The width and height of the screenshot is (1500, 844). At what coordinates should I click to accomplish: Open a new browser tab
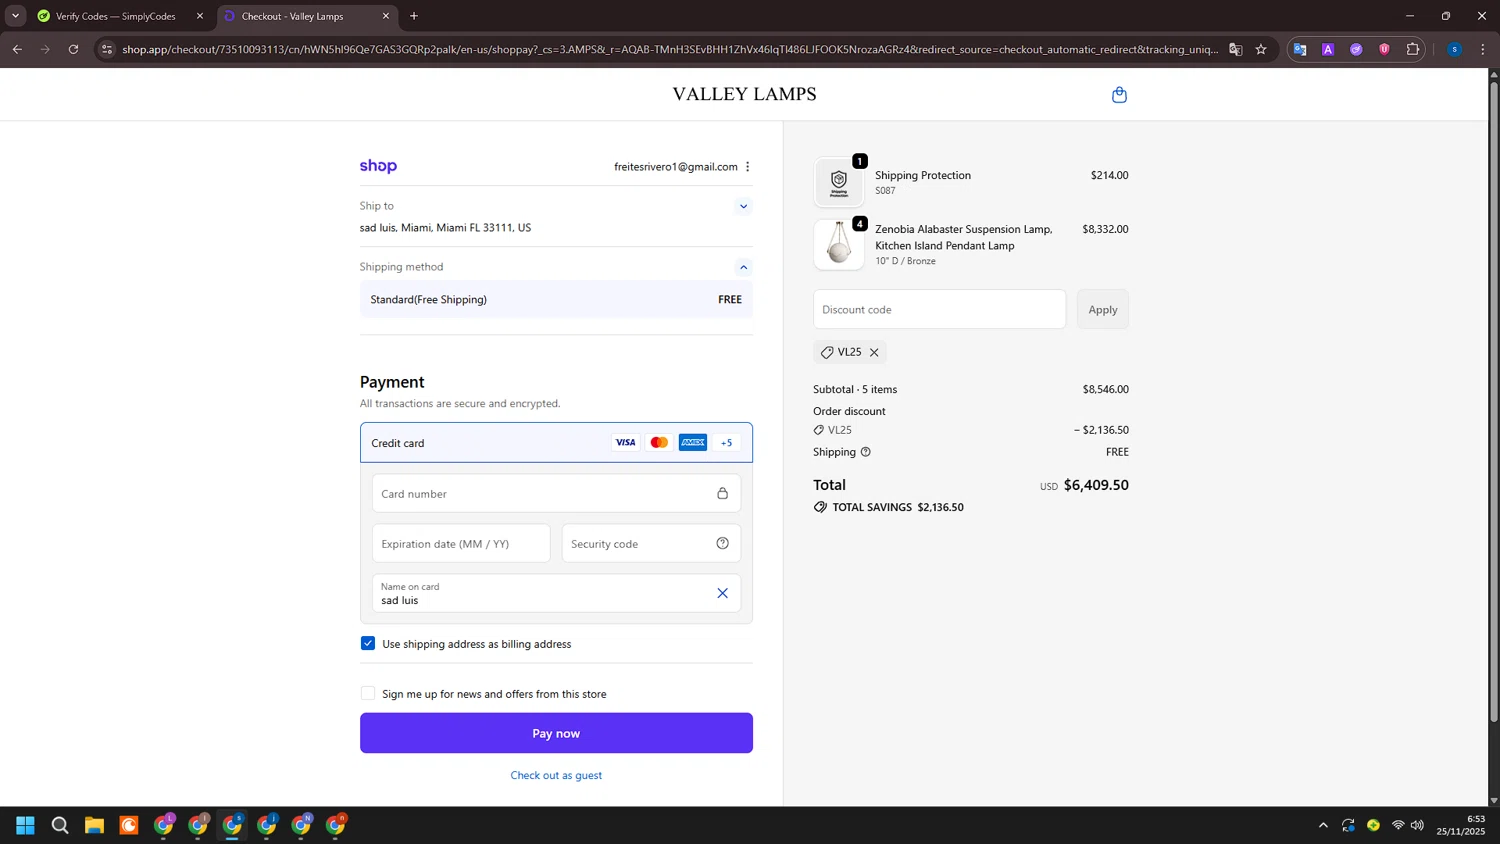pyautogui.click(x=414, y=16)
